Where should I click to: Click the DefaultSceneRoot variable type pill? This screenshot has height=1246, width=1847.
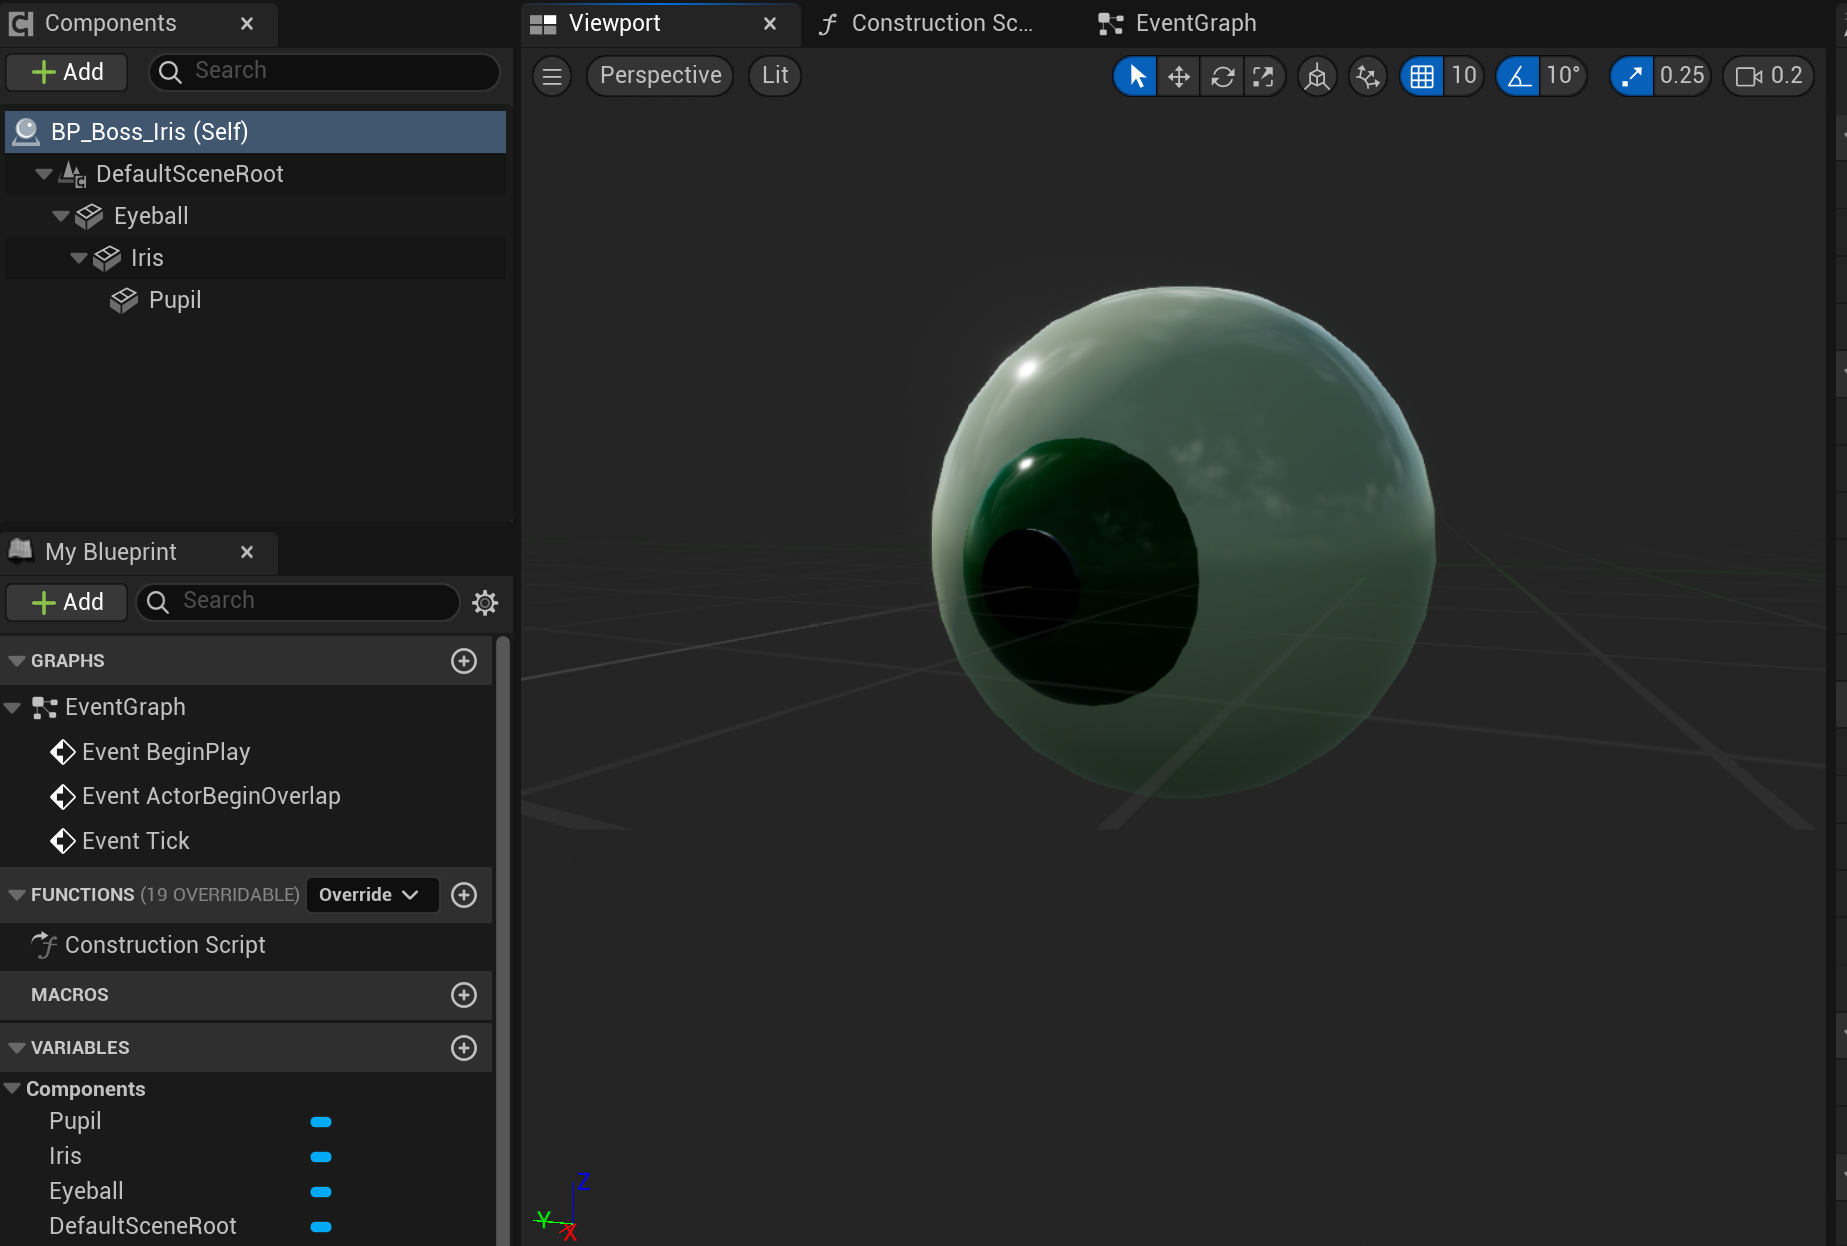(x=321, y=1227)
